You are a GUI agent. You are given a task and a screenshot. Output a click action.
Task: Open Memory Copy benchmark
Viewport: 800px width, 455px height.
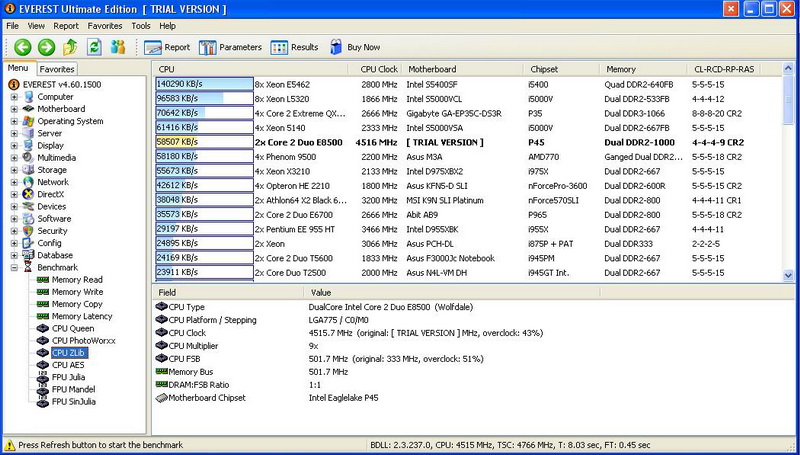77,305
